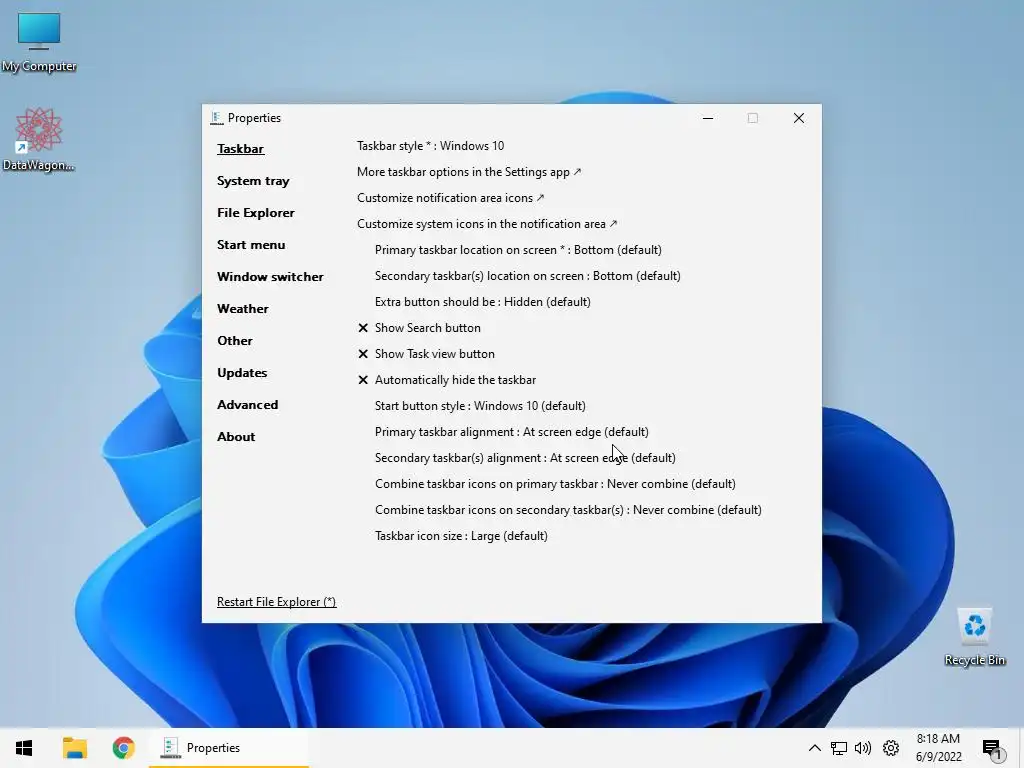
Task: Click the Properties window title icon
Action: (x=217, y=118)
